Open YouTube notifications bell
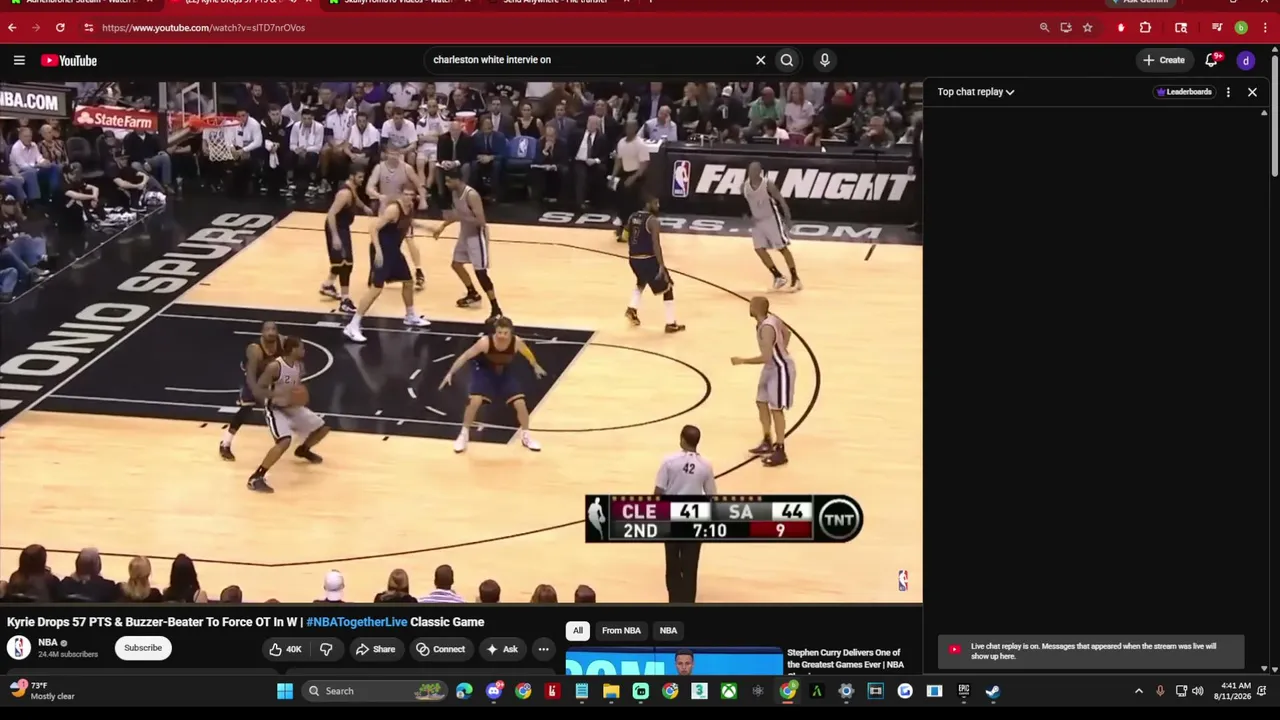 coord(1212,60)
